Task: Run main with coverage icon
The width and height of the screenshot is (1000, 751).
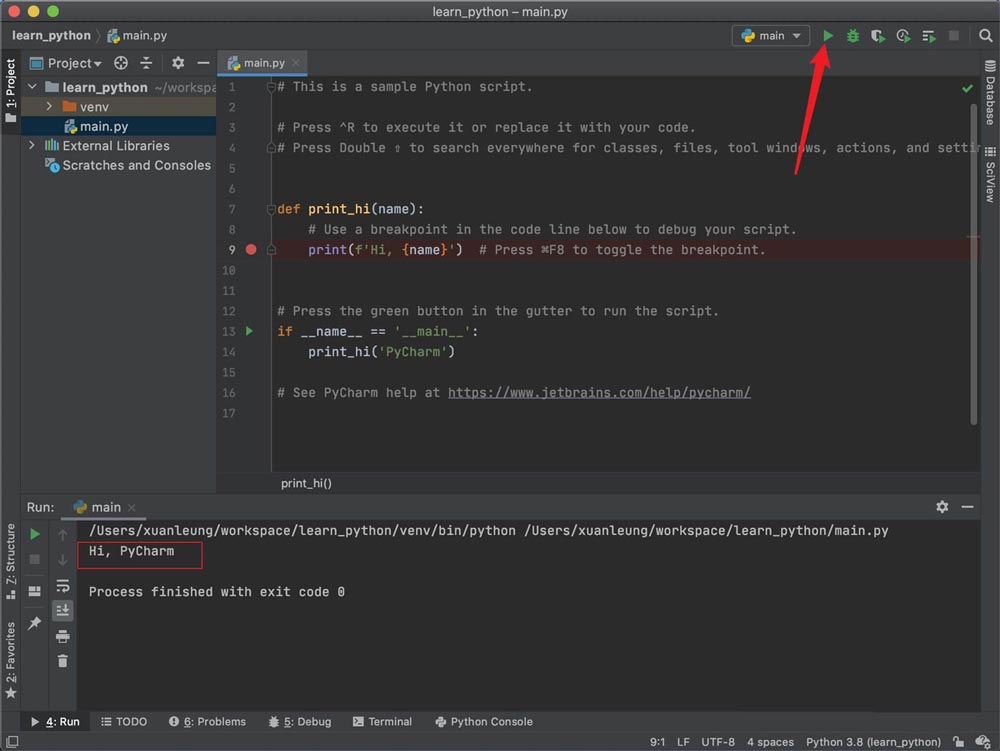Action: pos(878,36)
